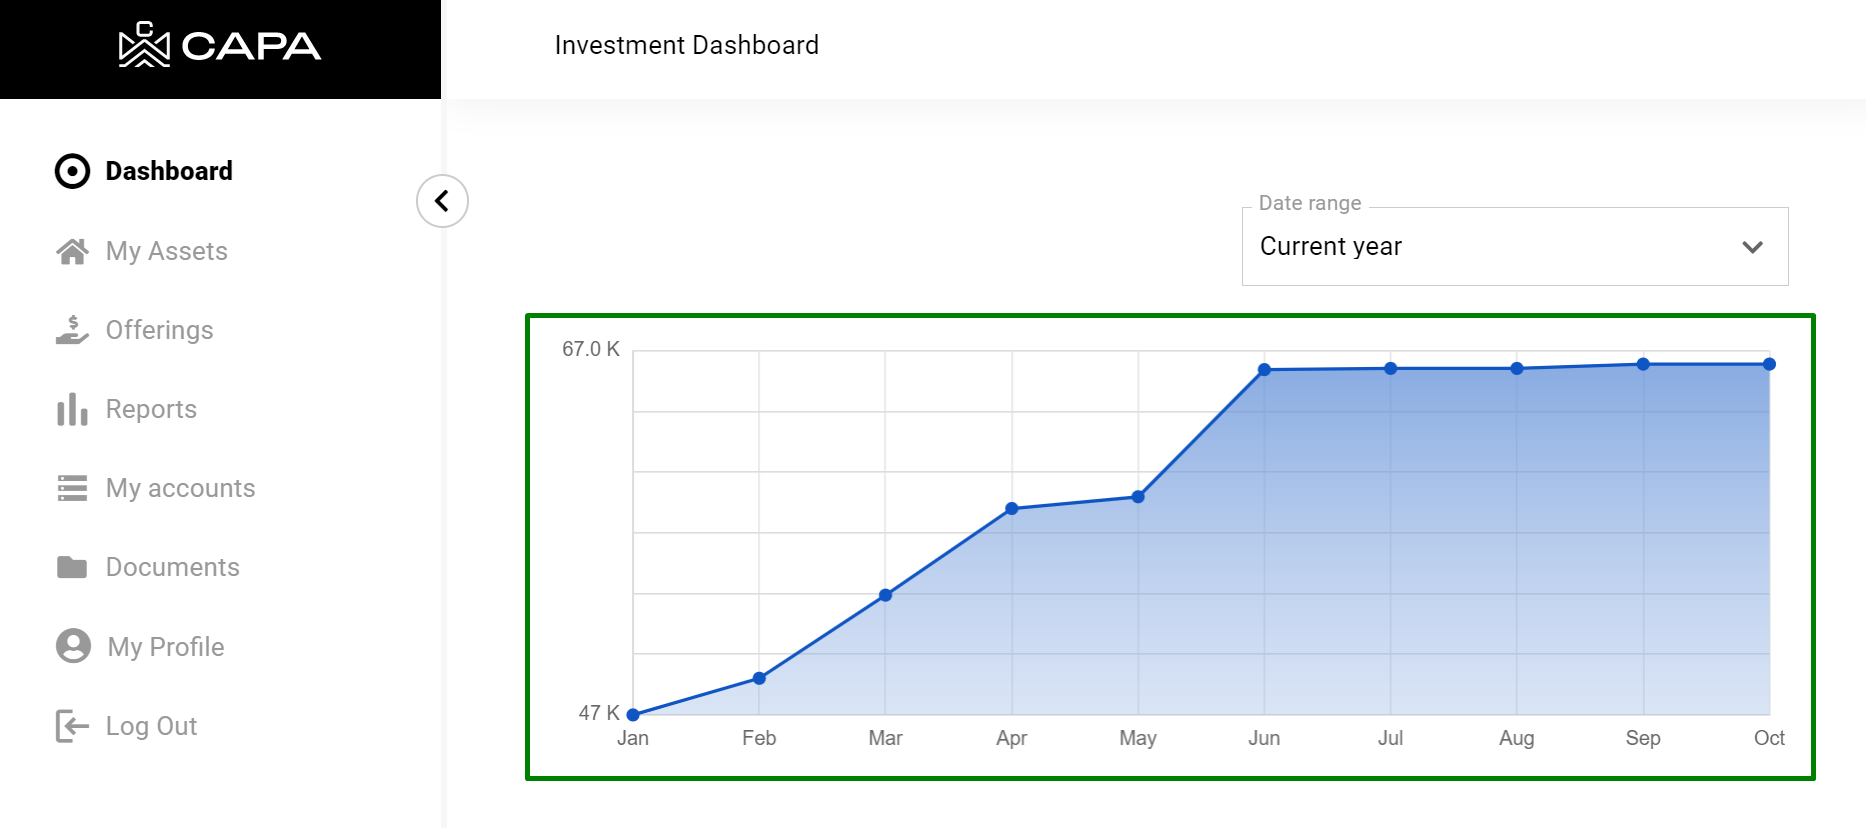Click Log Out
The width and height of the screenshot is (1866, 828).
(x=151, y=726)
